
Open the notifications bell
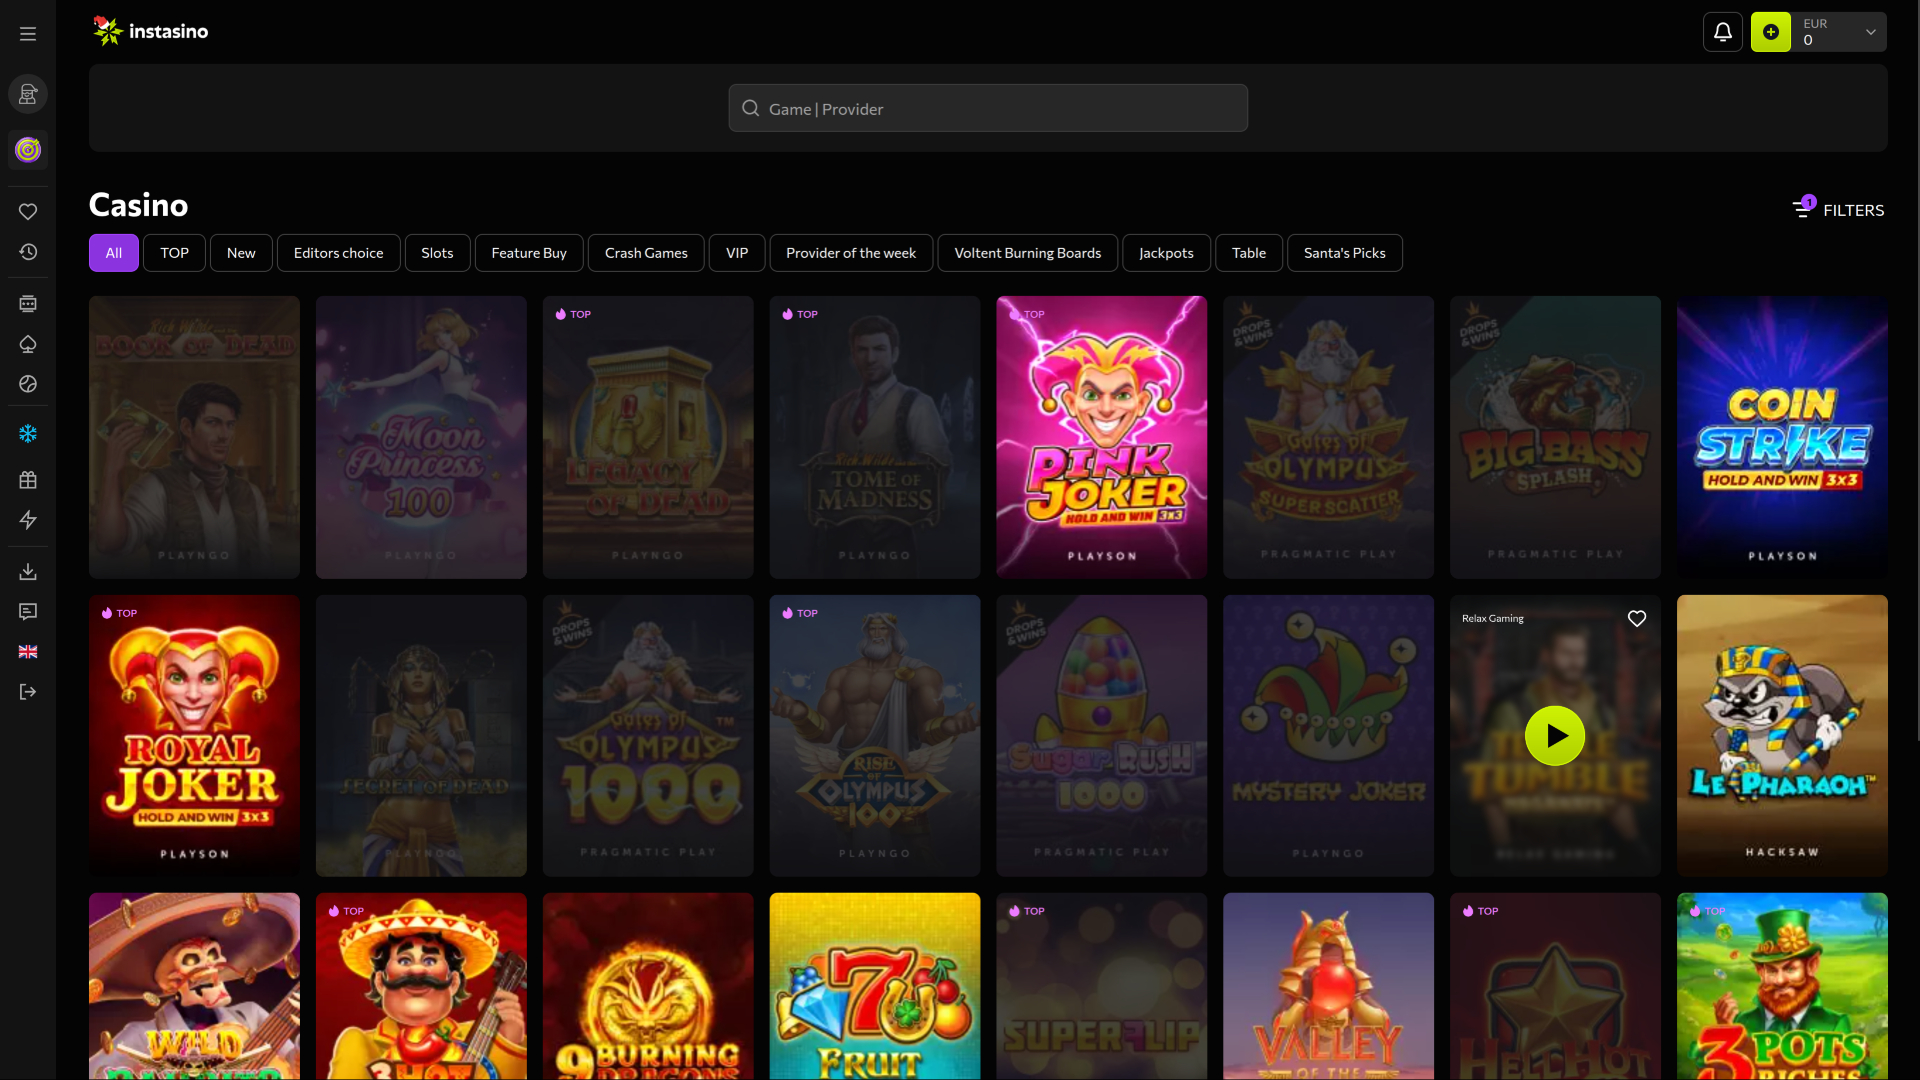tap(1722, 31)
